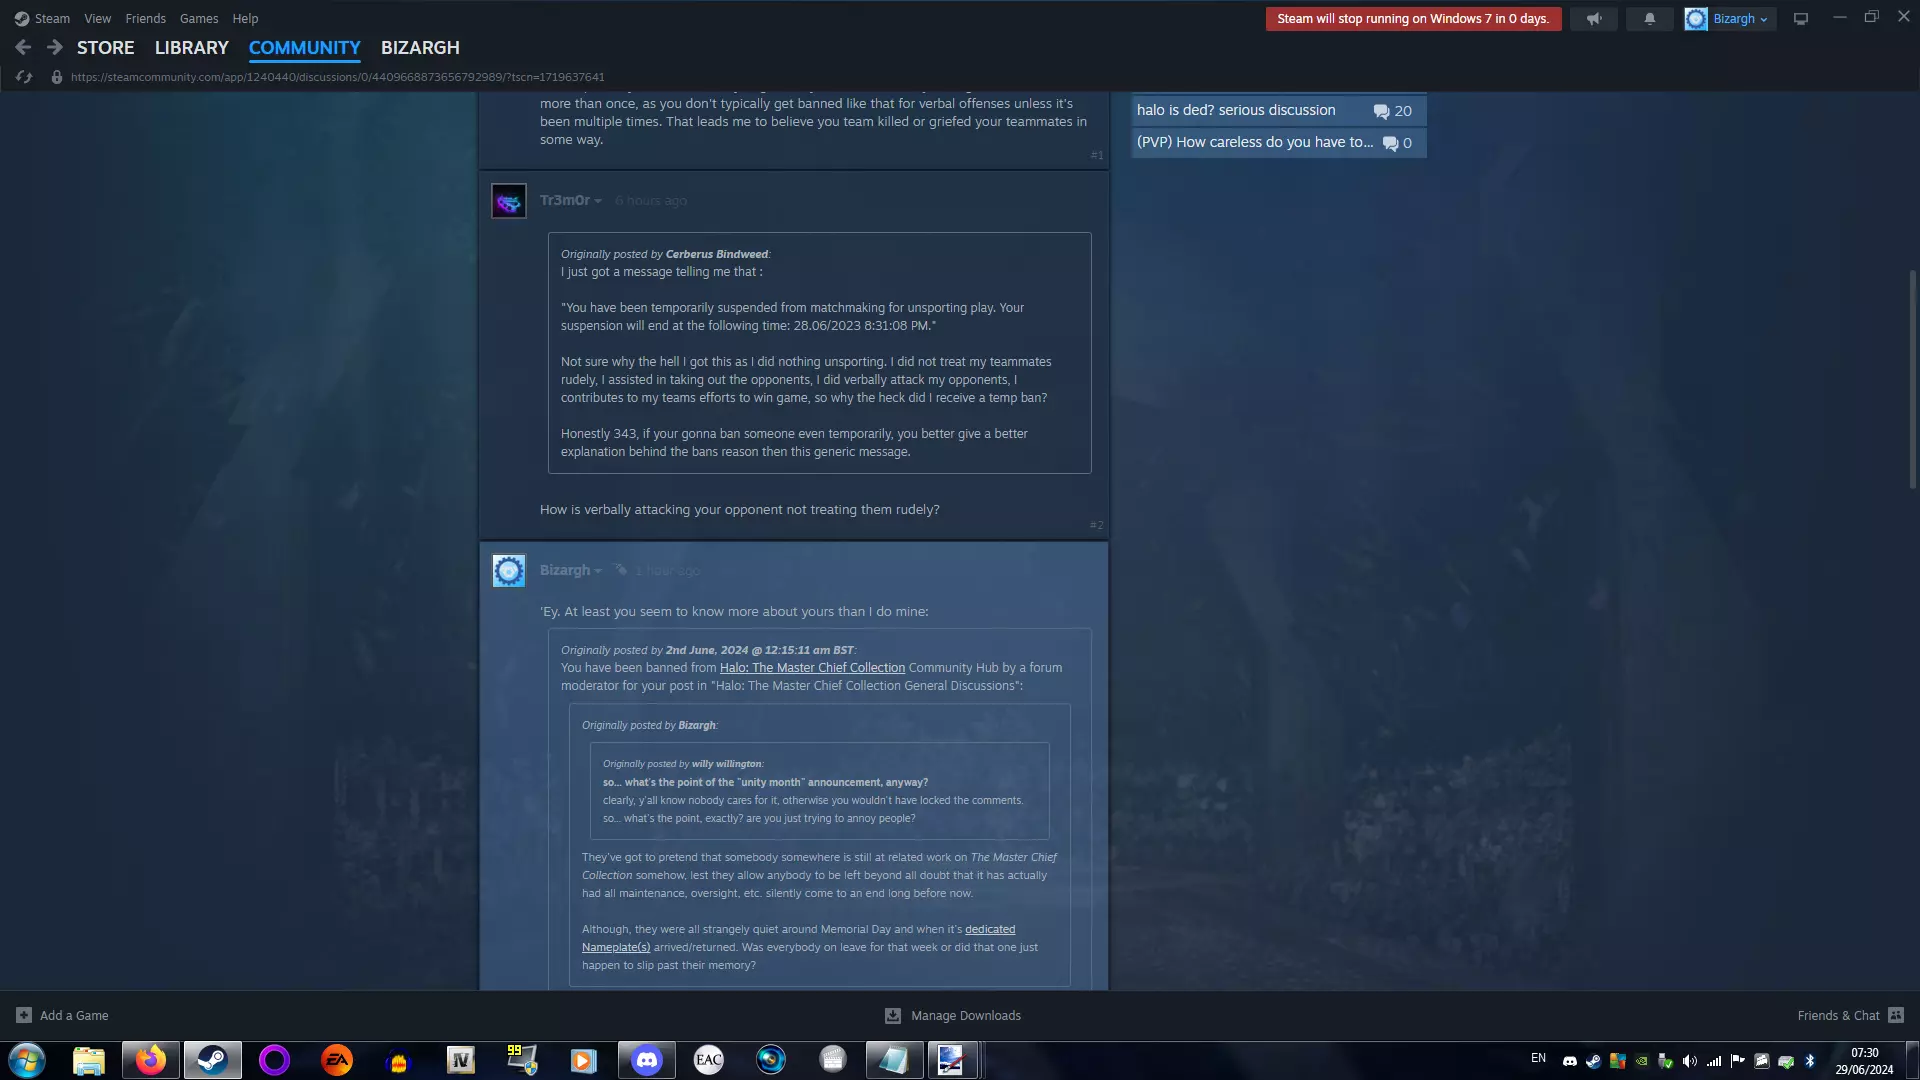The width and height of the screenshot is (1920, 1080).
Task: Open the 'halo is ded? serious discussion' thread
Action: (1236, 110)
